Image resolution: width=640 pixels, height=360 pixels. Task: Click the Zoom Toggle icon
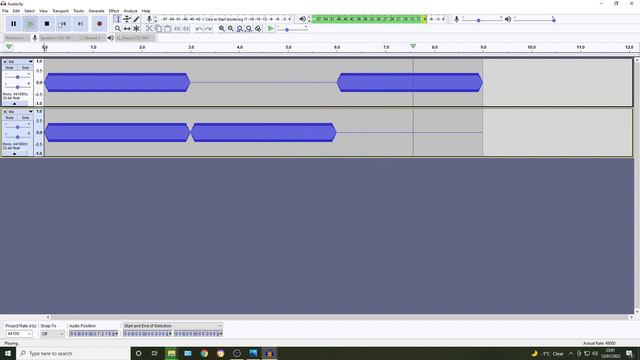tap(258, 29)
